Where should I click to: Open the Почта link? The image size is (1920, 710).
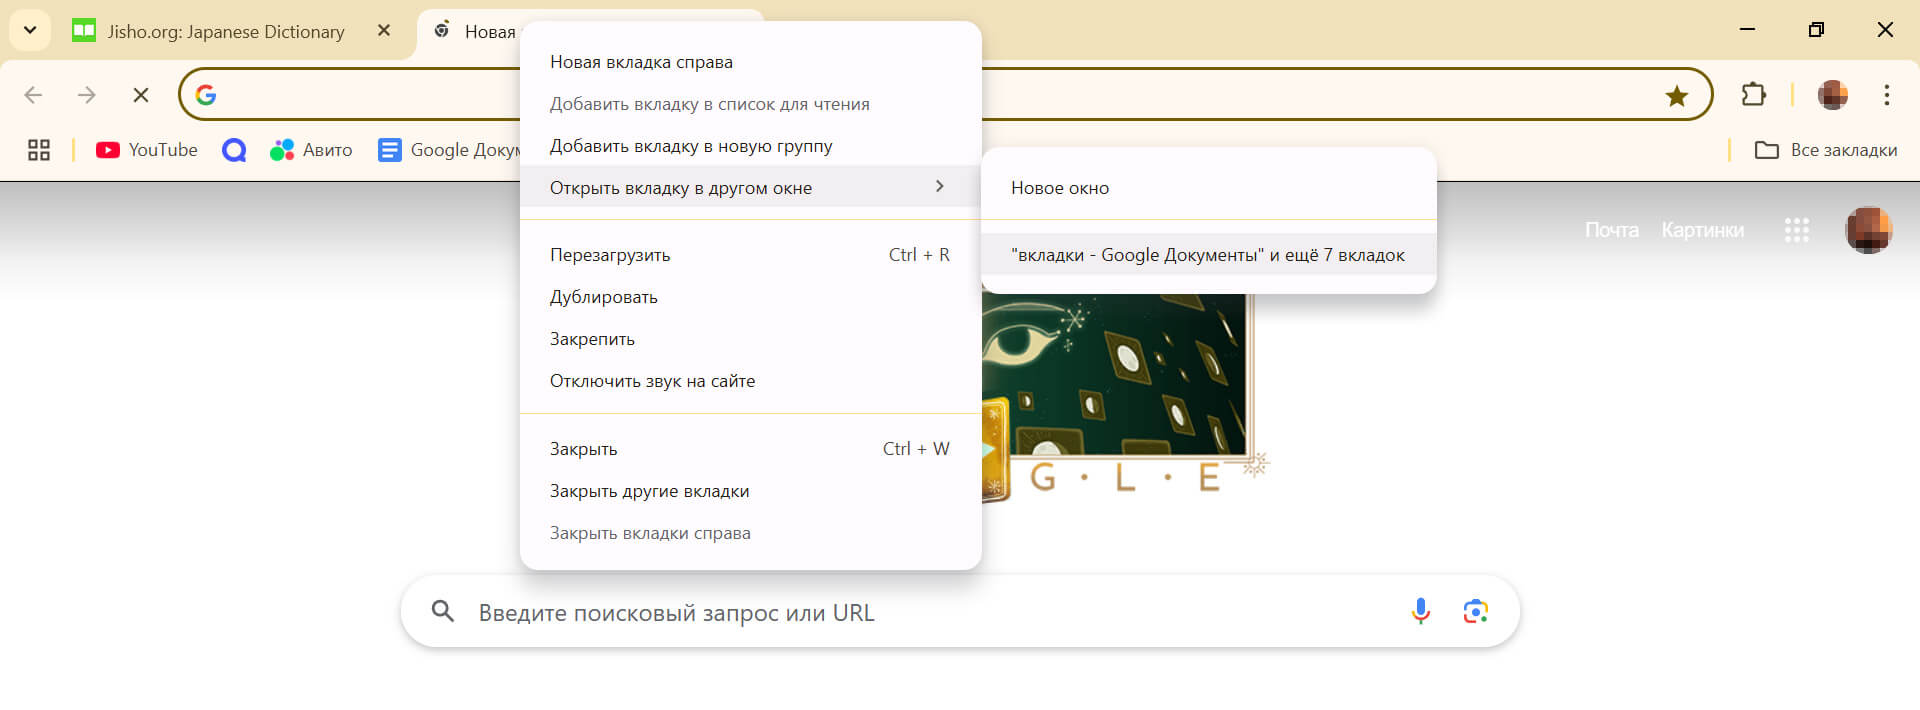click(x=1611, y=230)
